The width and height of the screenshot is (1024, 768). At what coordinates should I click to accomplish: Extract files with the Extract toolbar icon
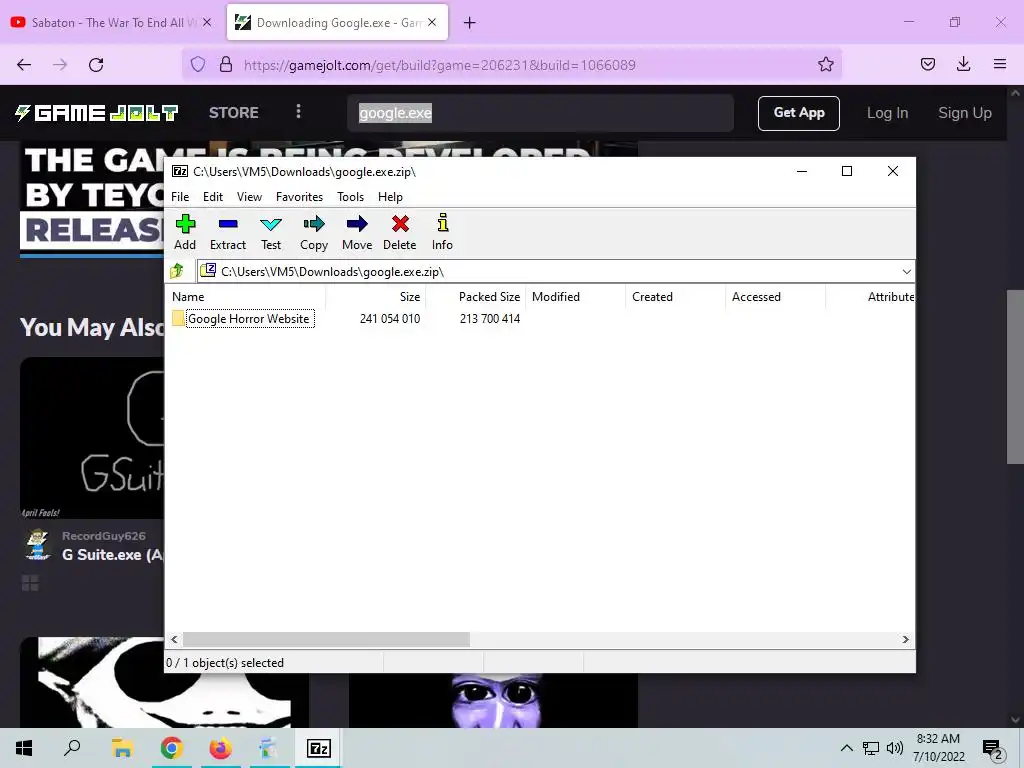pyautogui.click(x=228, y=232)
